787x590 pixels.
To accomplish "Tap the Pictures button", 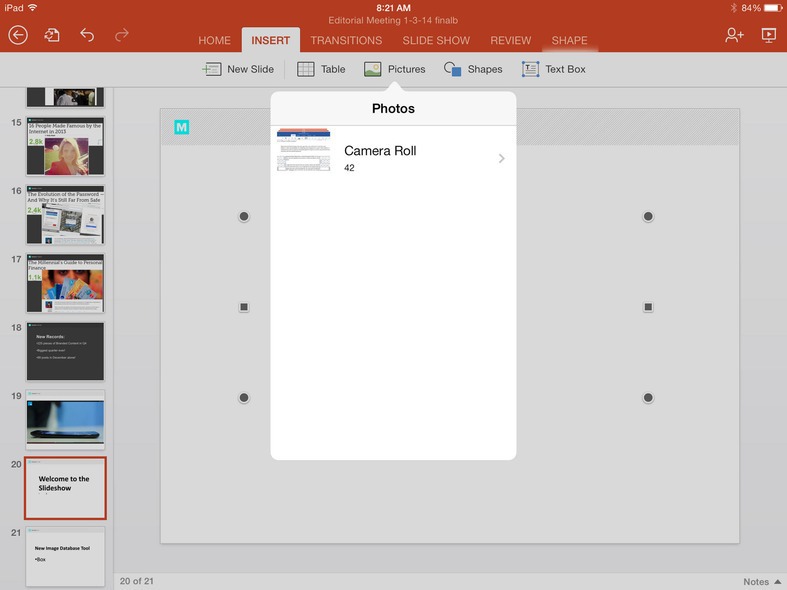I will [x=394, y=69].
